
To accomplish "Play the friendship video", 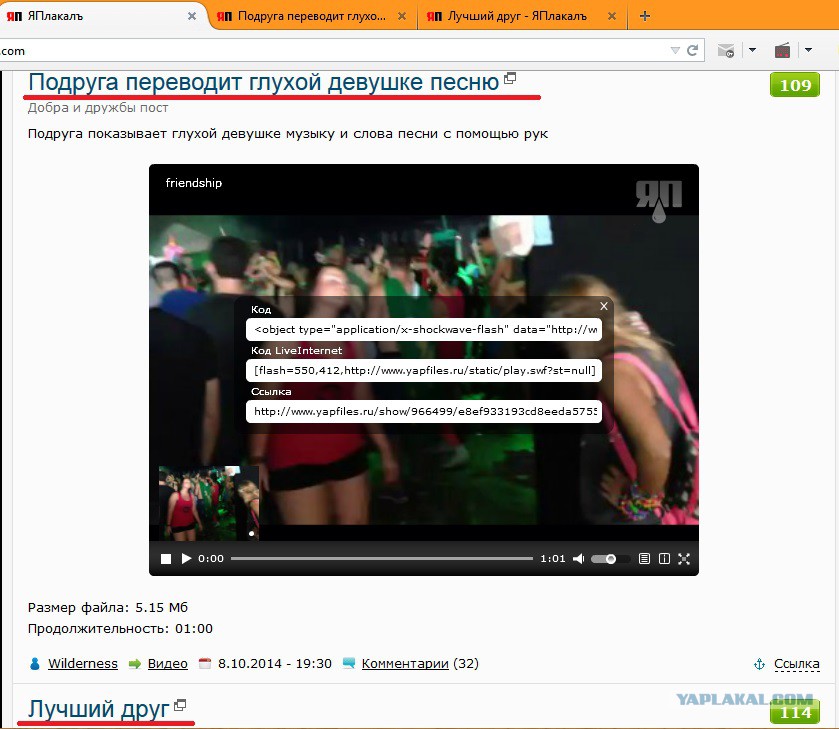I will [186, 559].
